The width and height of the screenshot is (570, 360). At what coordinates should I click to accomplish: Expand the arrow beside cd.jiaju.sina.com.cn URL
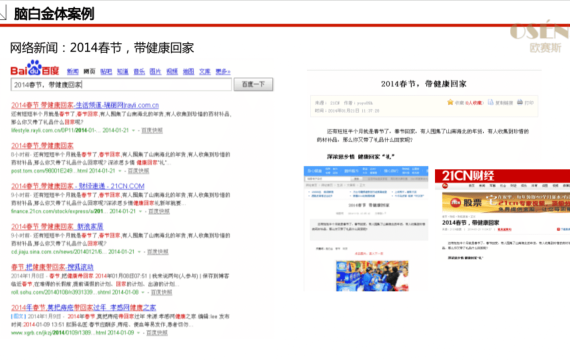[x=139, y=252]
